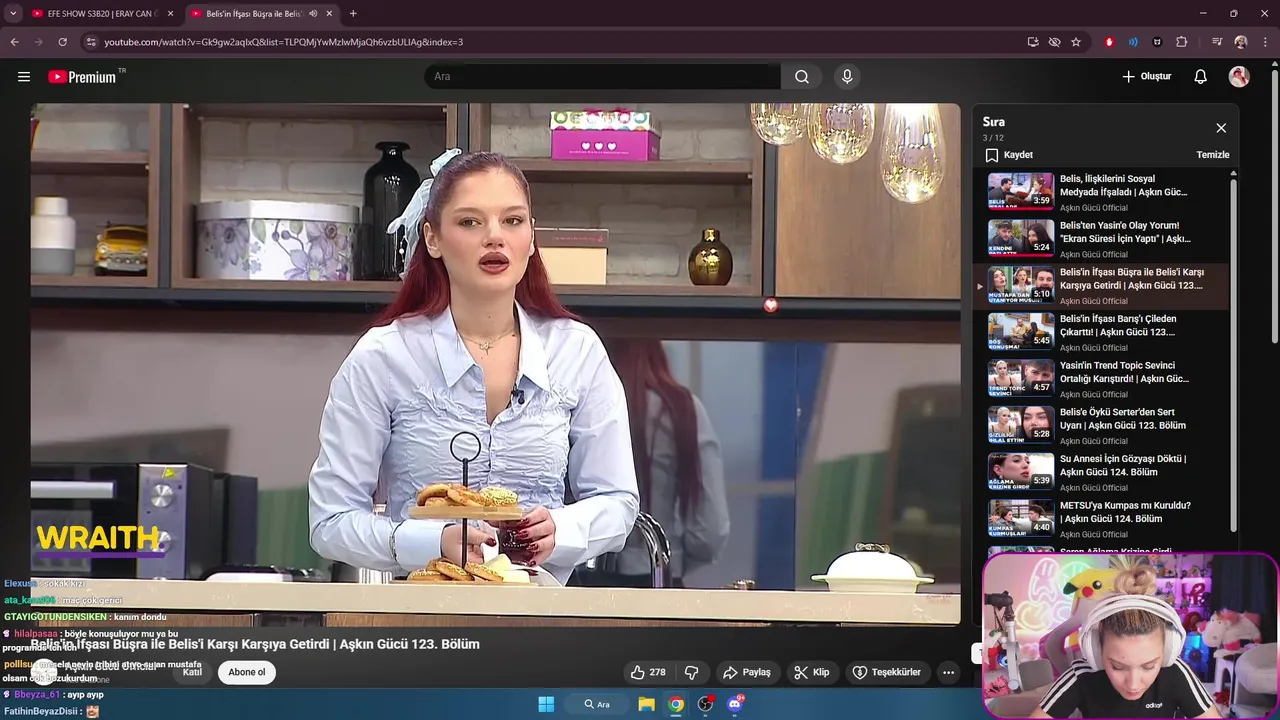Join channel with Katıl button
1280x720 pixels.
tap(192, 672)
